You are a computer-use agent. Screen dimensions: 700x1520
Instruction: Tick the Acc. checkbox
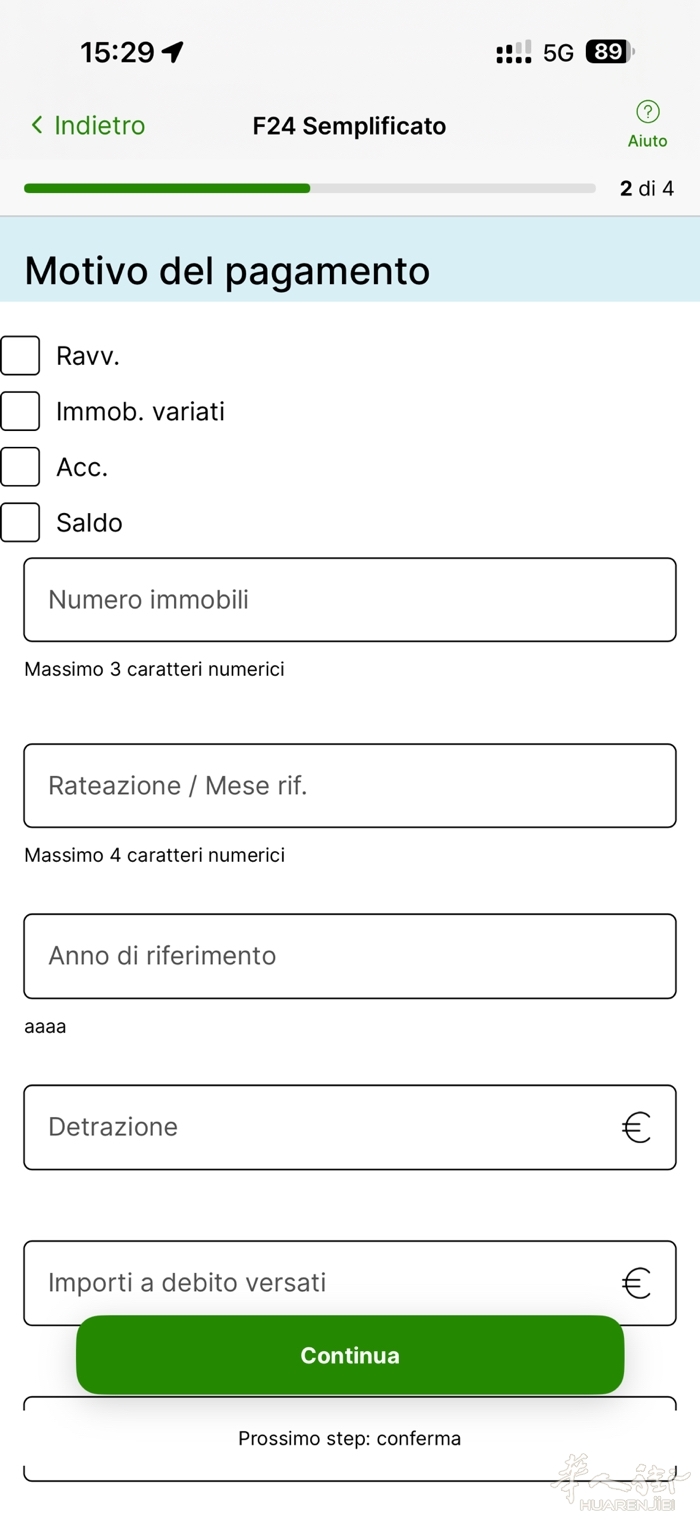(x=20, y=467)
